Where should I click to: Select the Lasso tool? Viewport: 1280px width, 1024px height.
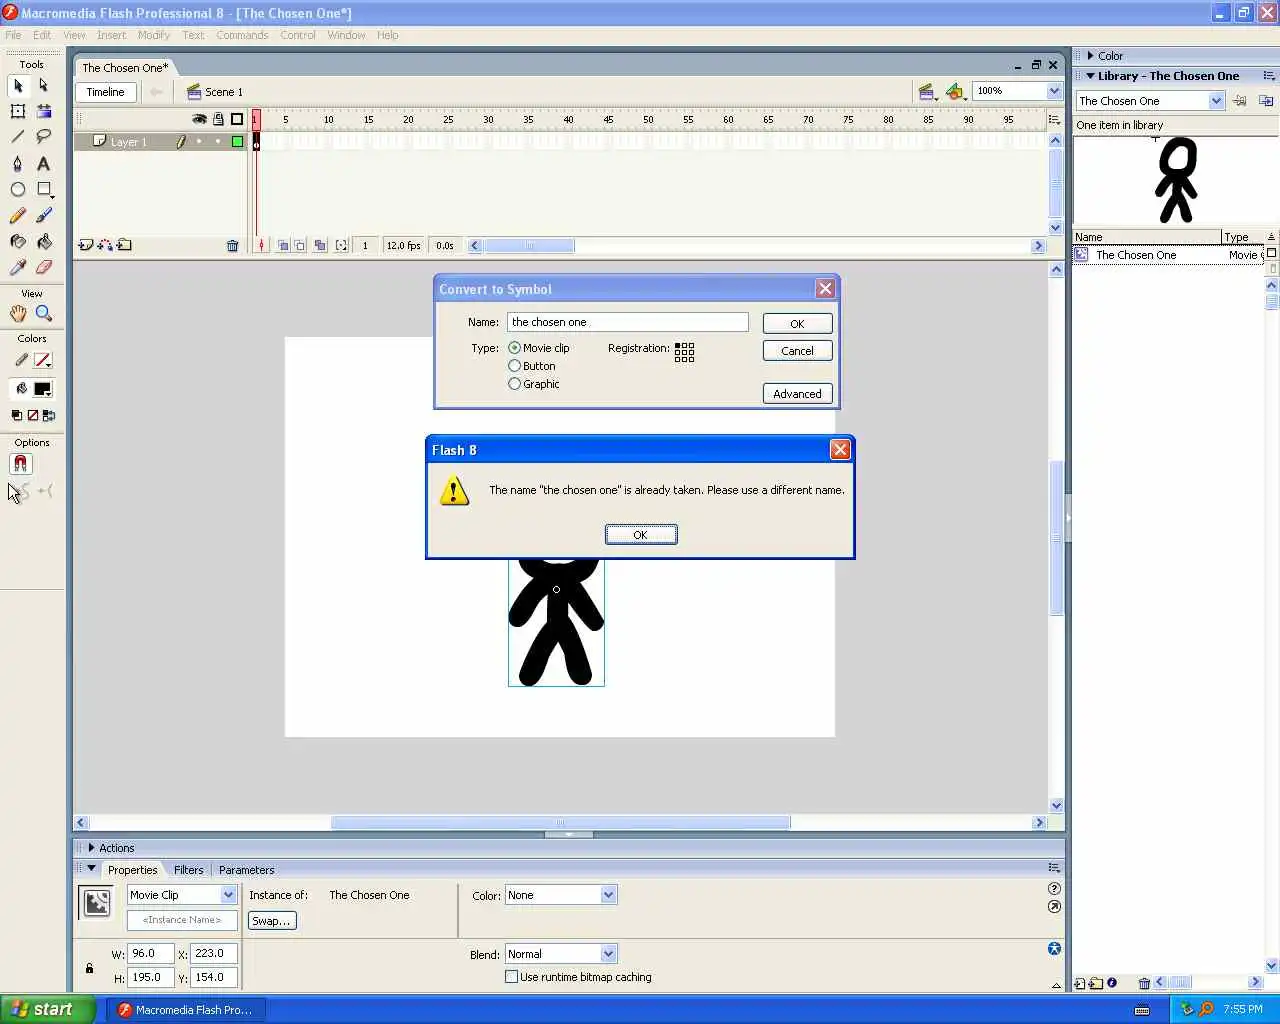43,137
